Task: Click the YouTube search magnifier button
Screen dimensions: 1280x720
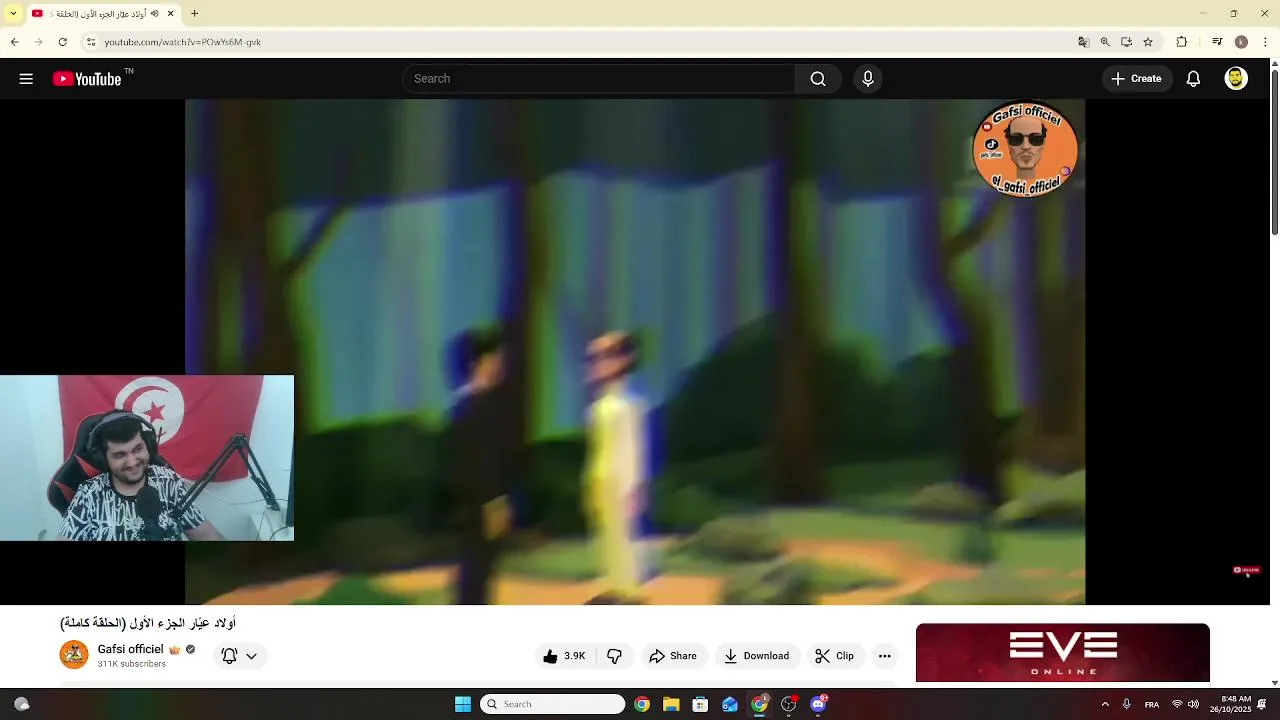Action: [818, 79]
